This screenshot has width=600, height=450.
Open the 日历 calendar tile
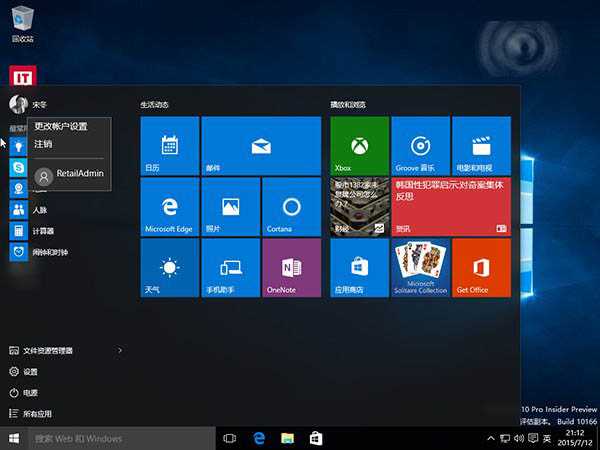pyautogui.click(x=169, y=146)
